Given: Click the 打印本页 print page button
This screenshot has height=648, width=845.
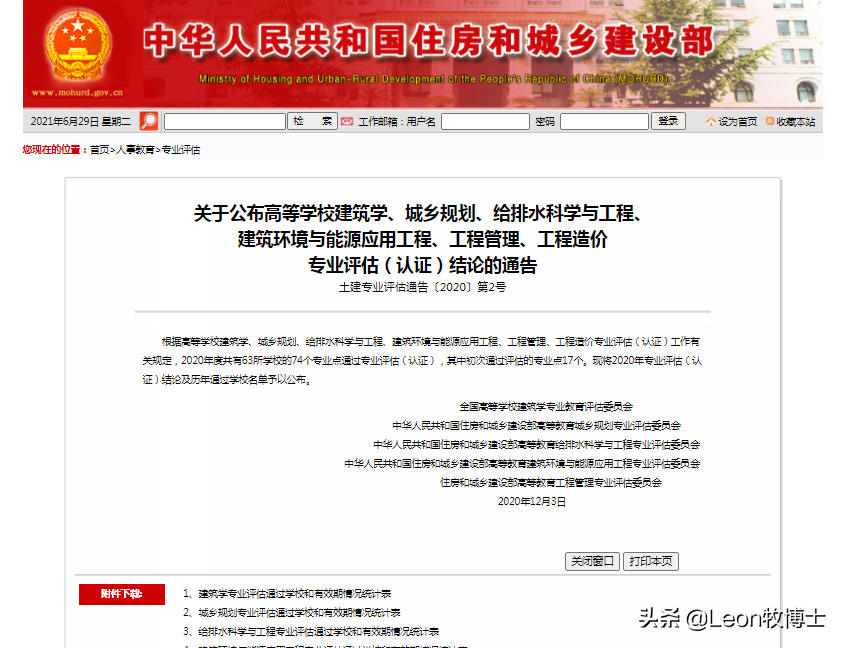Looking at the screenshot, I should [651, 561].
